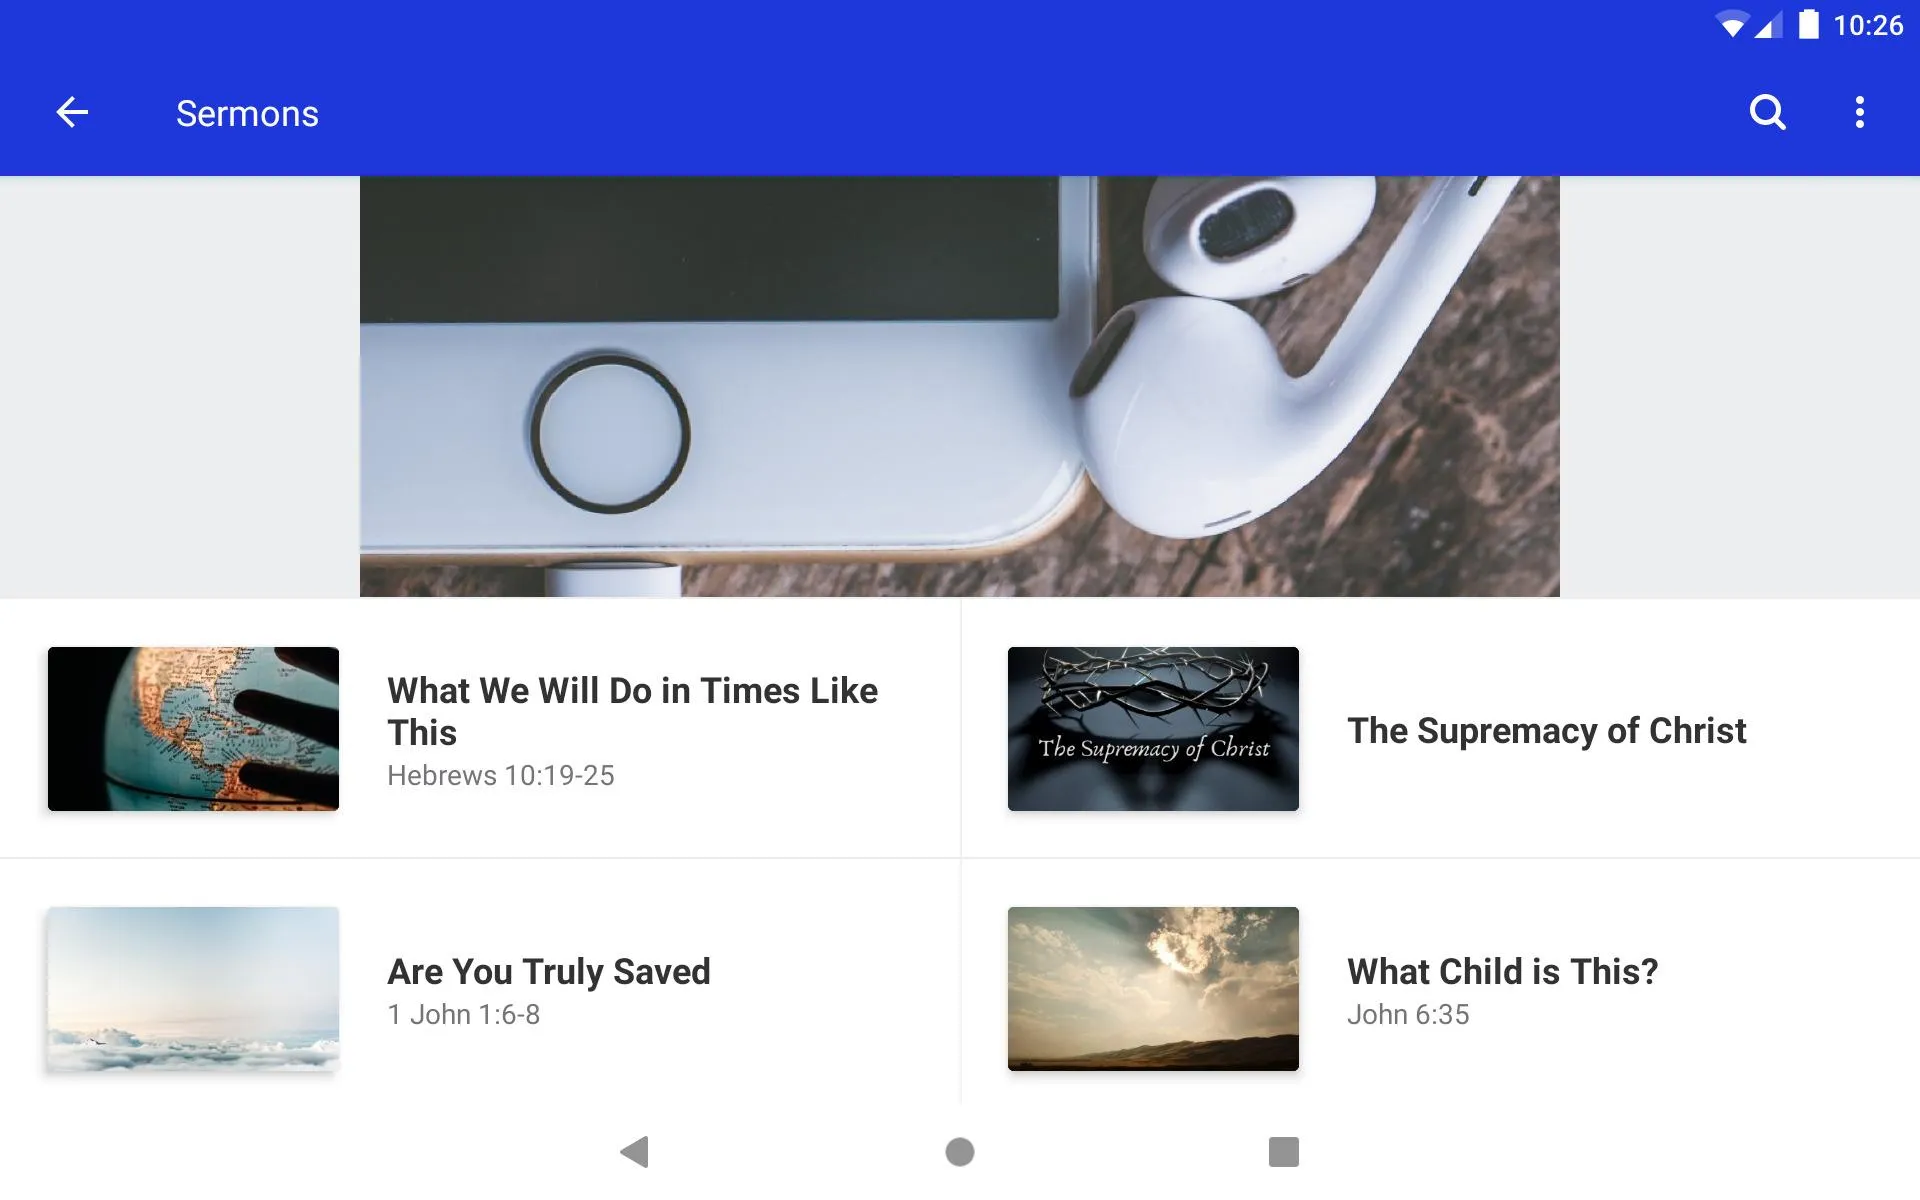Tap the globe thumbnail for sermon

point(194,727)
